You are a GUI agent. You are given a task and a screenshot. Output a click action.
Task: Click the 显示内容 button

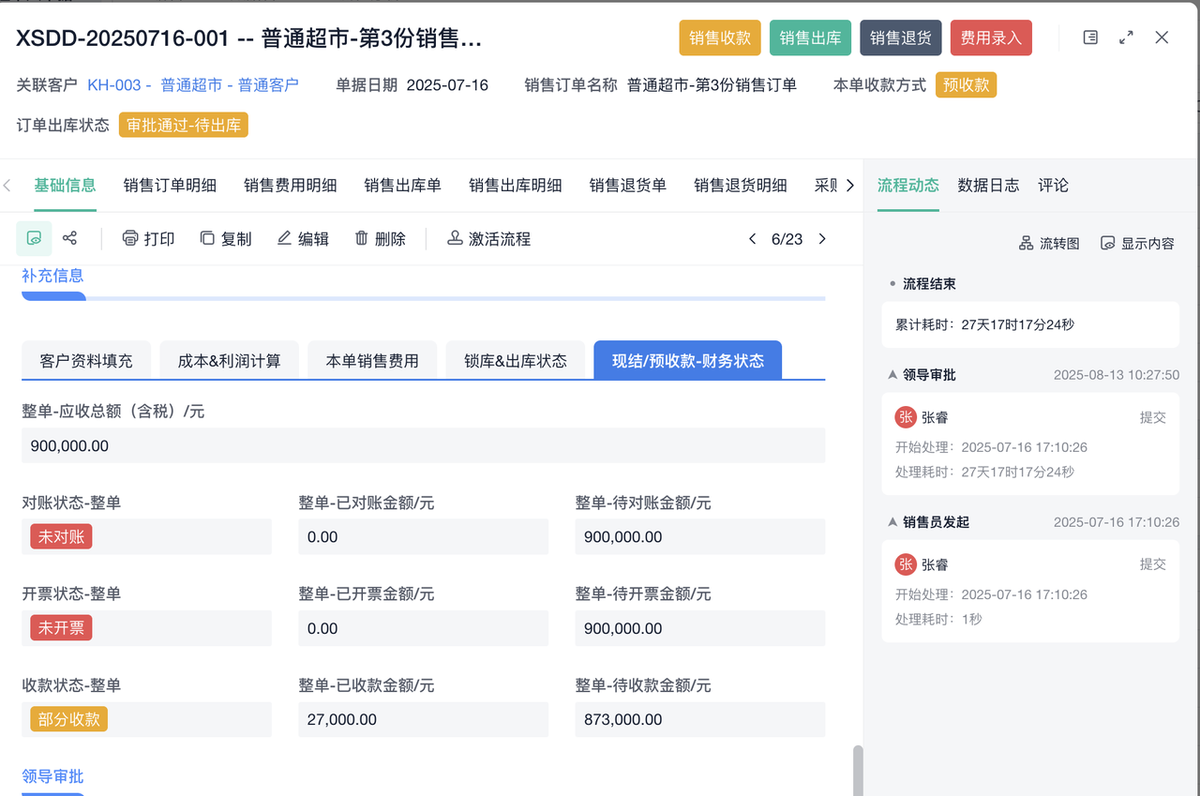tap(1137, 243)
